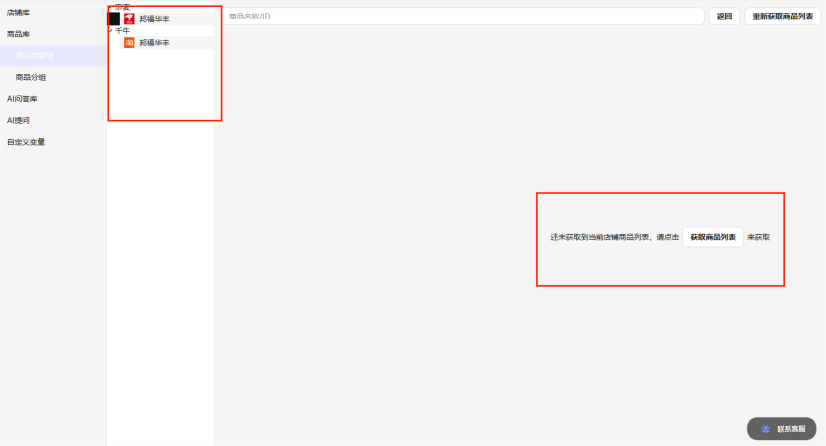Open the 店铺库 menu
Image resolution: width=826 pixels, height=446 pixels.
[19, 12]
